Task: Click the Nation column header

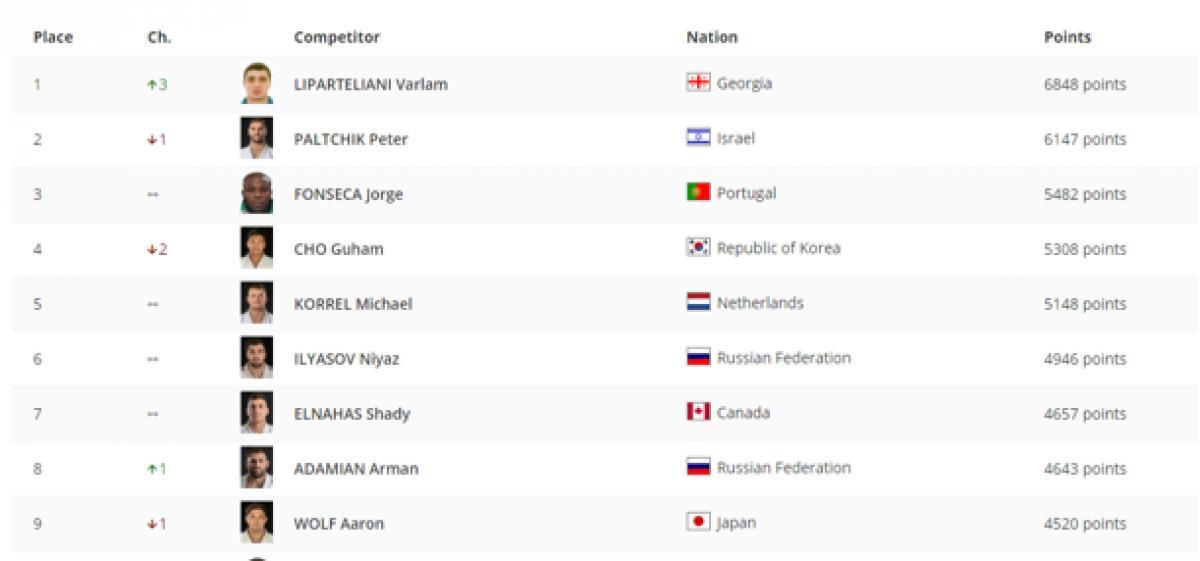Action: tap(711, 38)
